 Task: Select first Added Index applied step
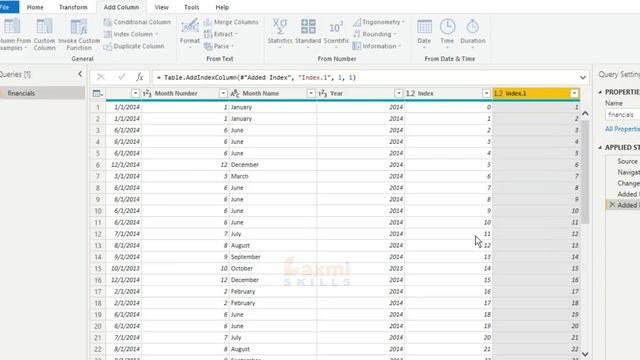coord(628,194)
